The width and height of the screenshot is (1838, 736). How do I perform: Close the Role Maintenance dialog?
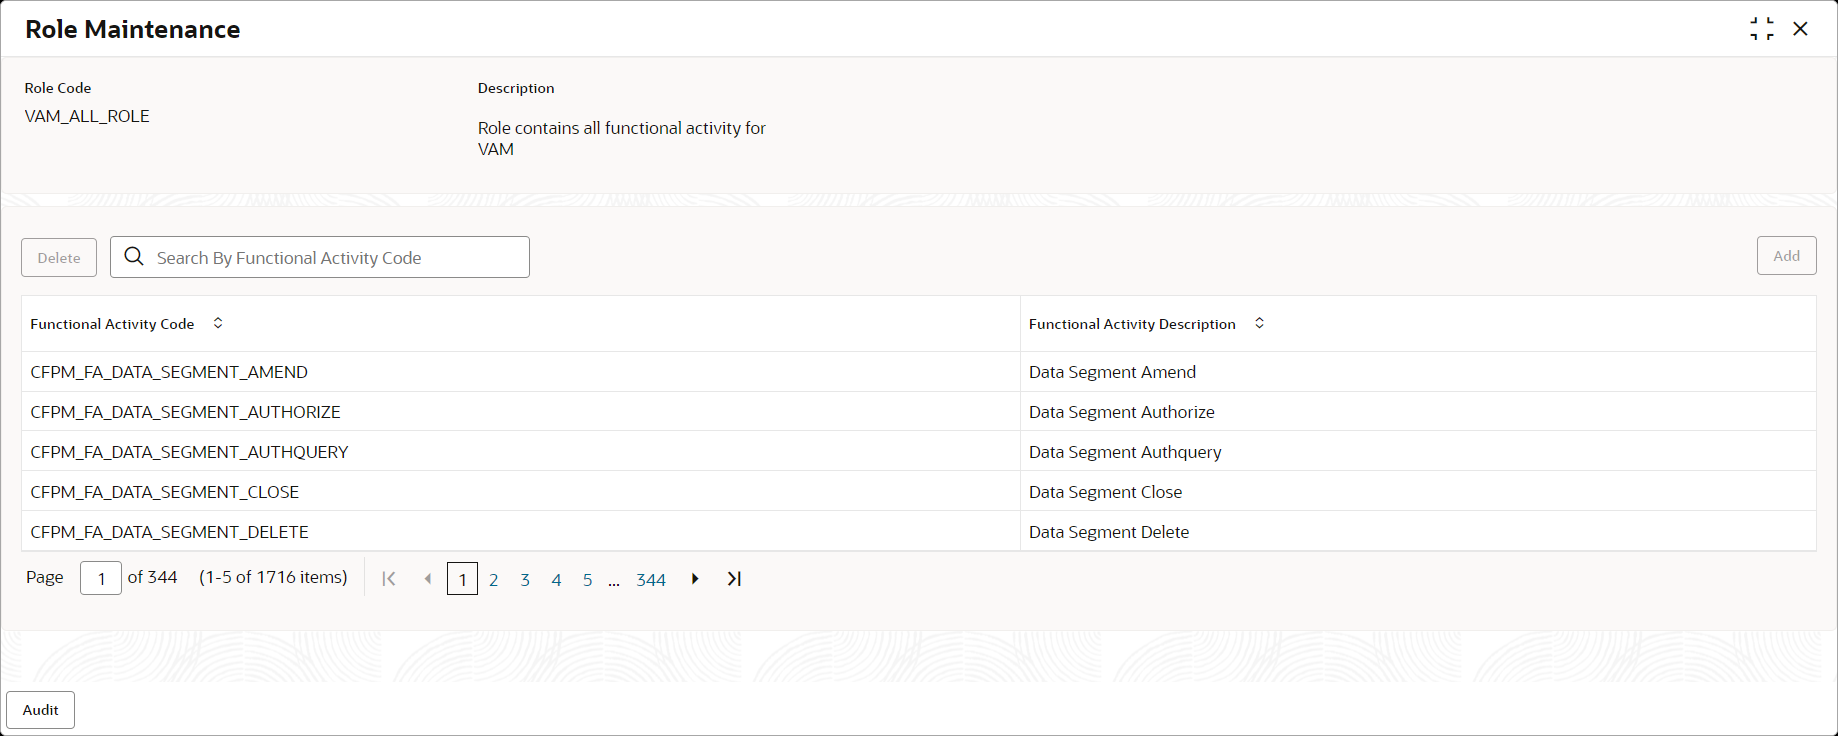click(x=1800, y=29)
